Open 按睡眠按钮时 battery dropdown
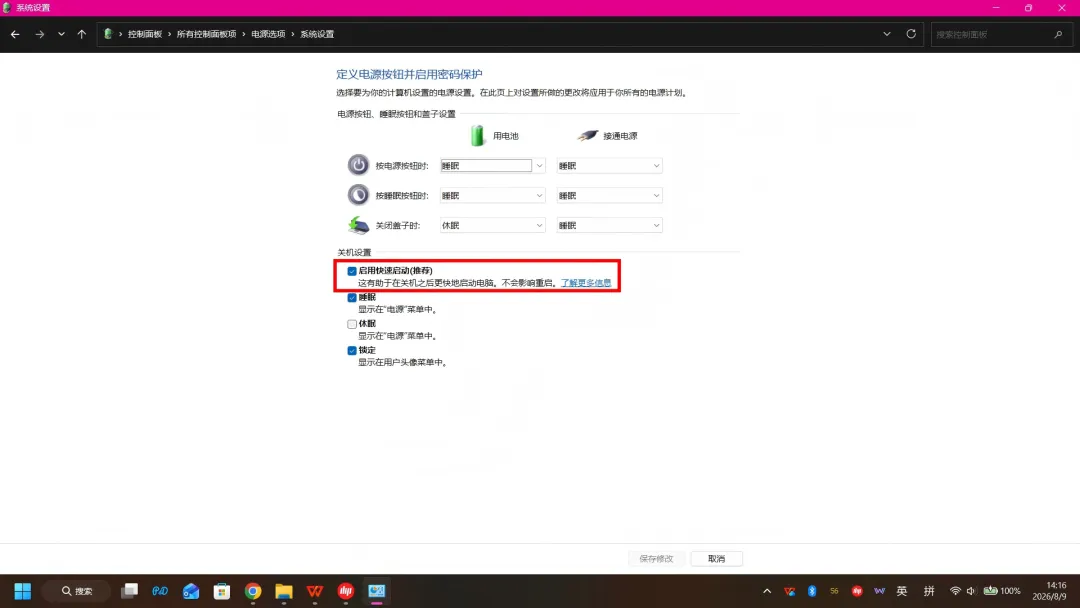The width and height of the screenshot is (1080, 608). tap(492, 196)
